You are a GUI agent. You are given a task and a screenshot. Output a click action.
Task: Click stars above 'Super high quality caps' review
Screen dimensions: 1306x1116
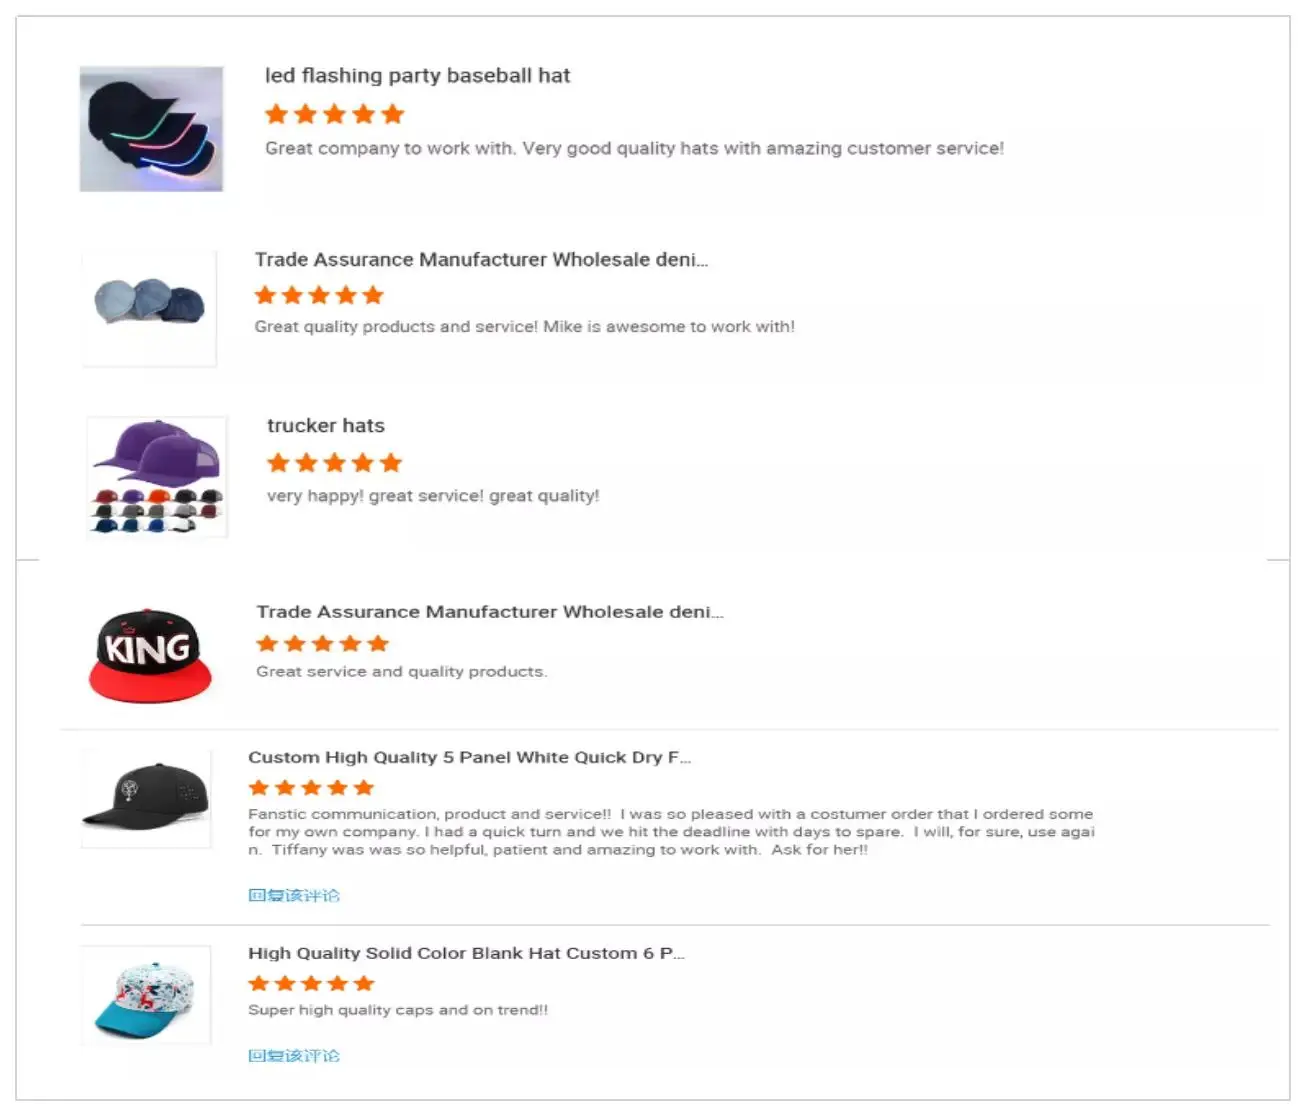tap(311, 984)
